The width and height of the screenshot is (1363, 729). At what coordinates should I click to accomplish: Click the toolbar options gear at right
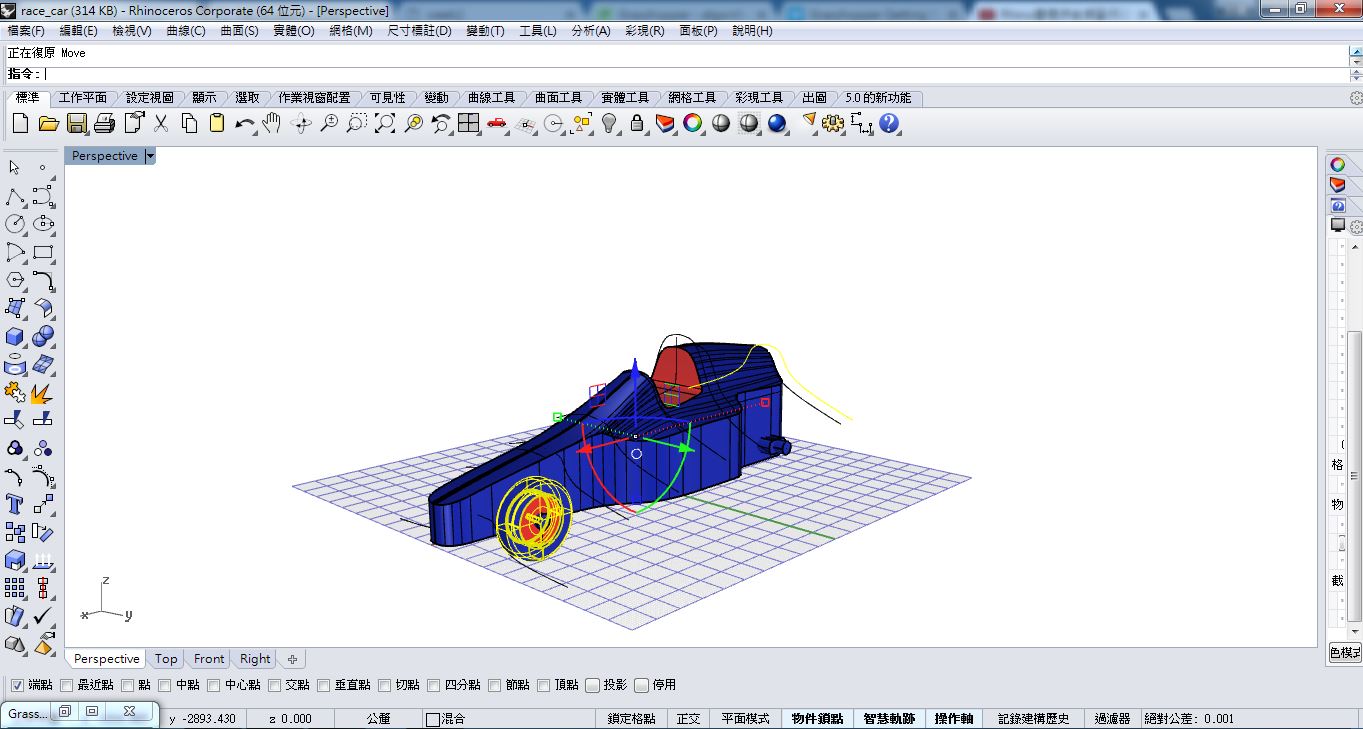(x=1356, y=98)
